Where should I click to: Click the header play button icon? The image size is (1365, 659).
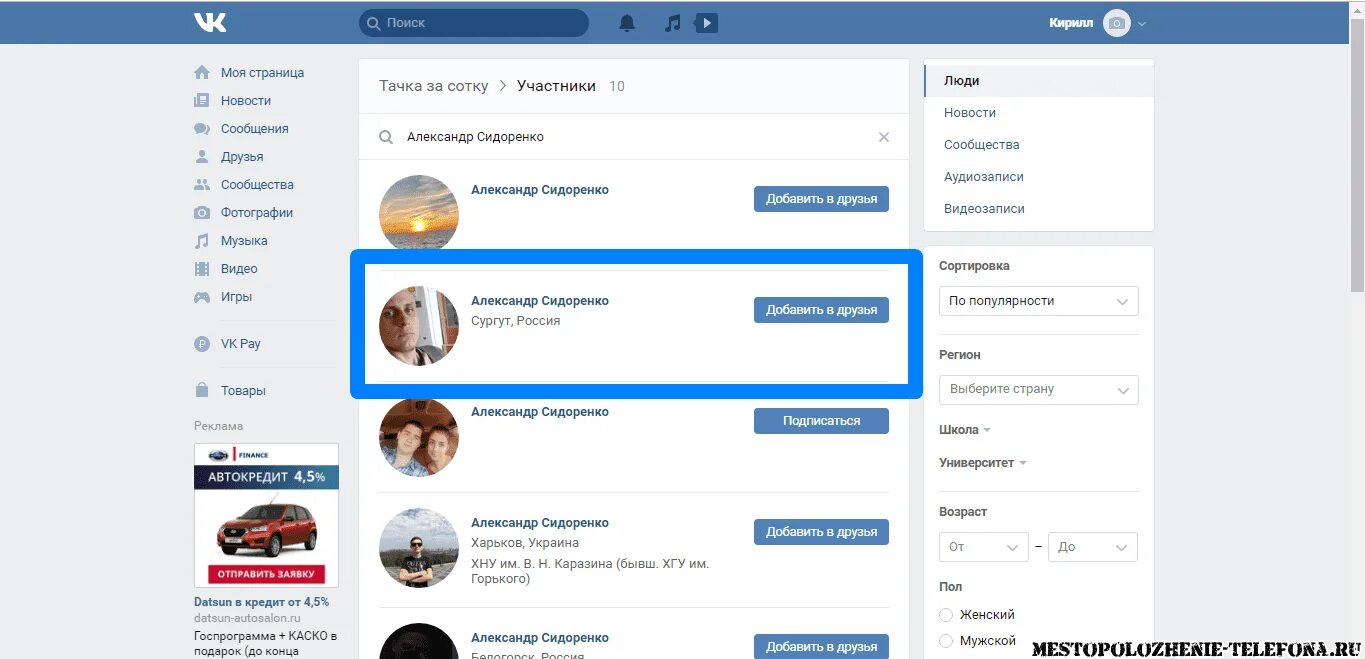[x=706, y=22]
